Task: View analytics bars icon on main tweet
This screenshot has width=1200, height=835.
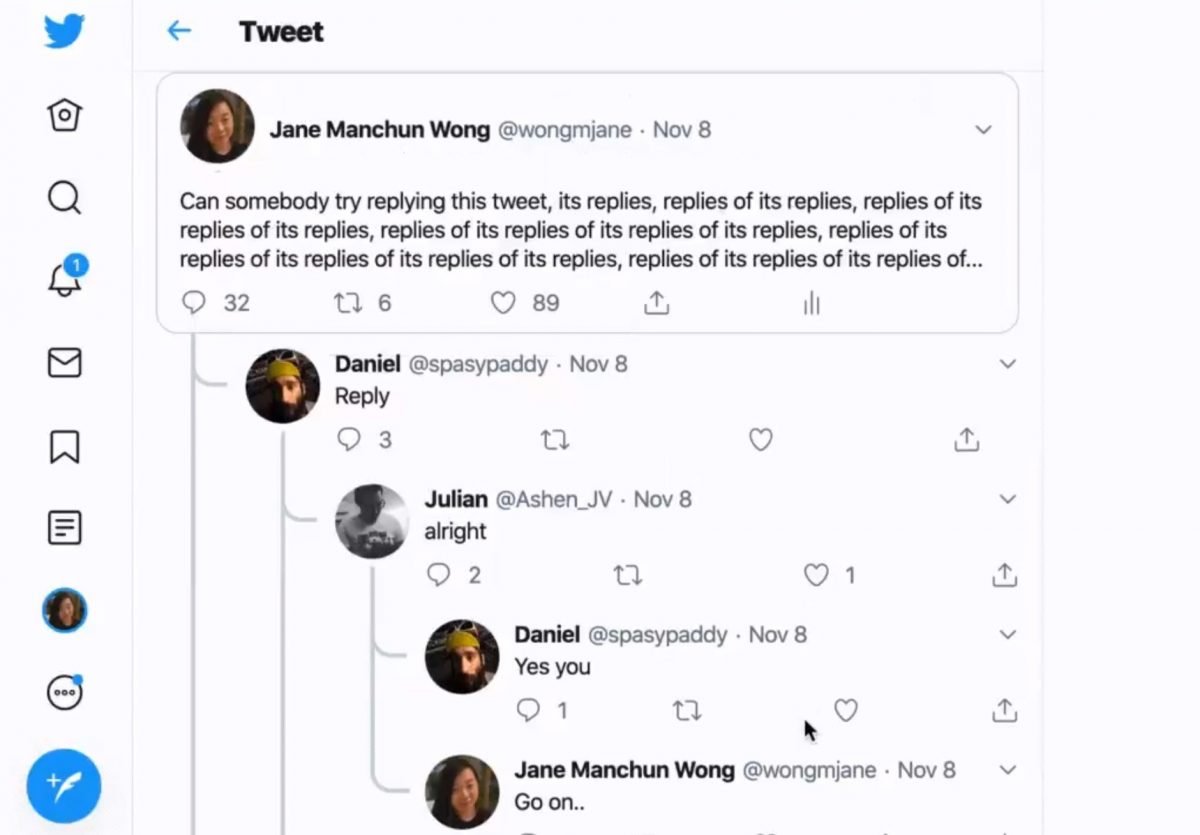Action: click(811, 302)
